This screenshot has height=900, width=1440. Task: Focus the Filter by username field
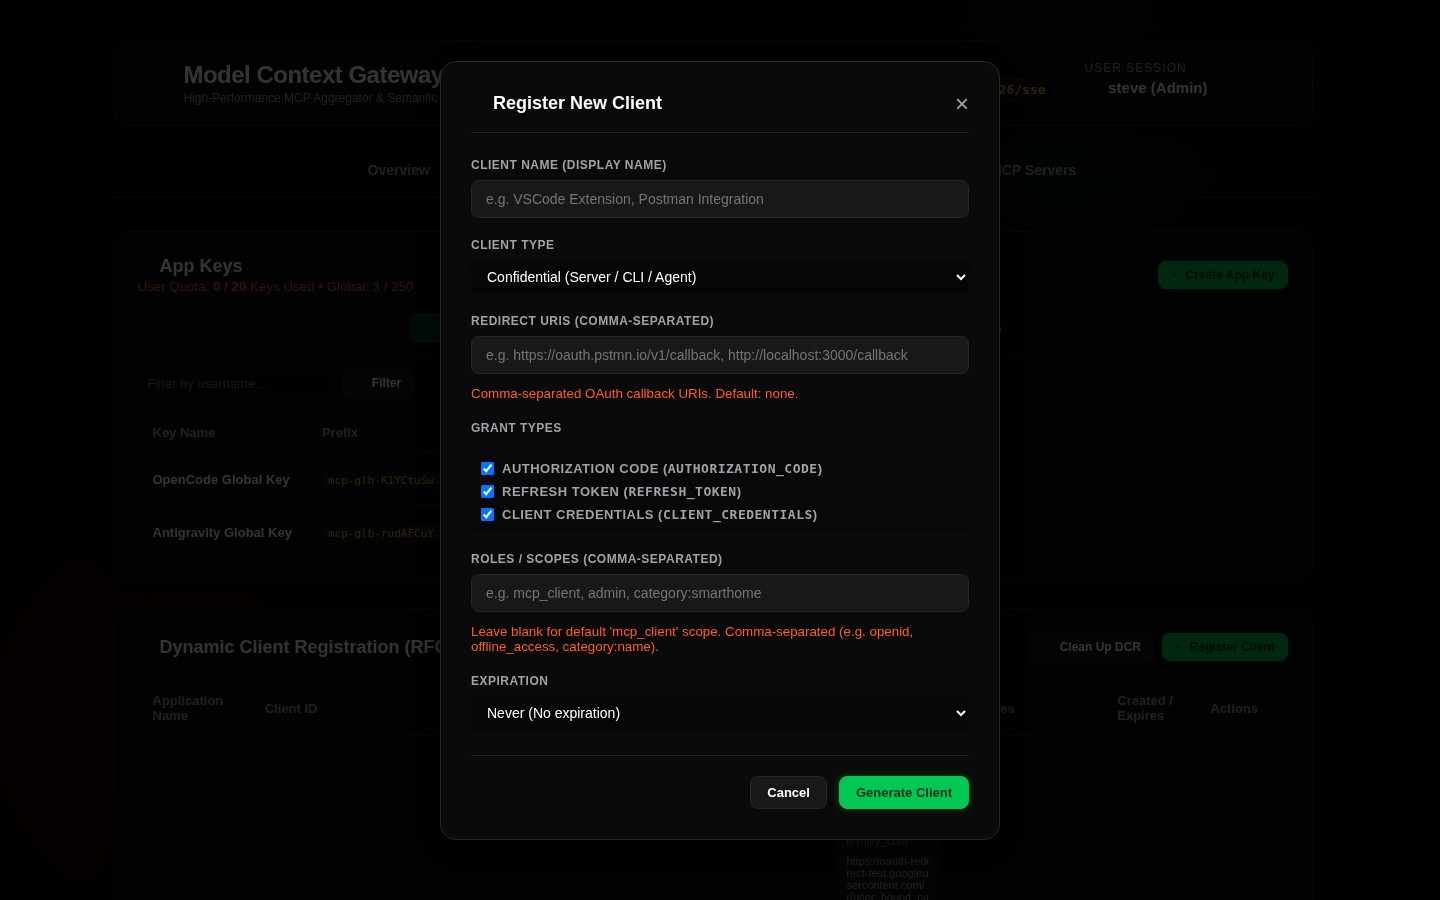pos(234,384)
